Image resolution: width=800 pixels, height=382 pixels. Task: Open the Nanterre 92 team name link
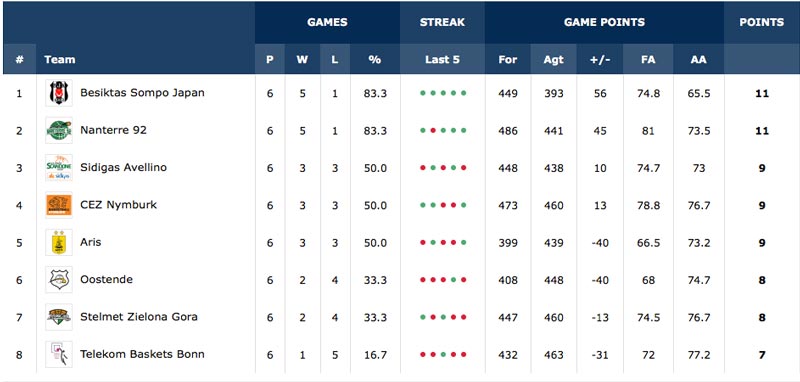pos(113,130)
